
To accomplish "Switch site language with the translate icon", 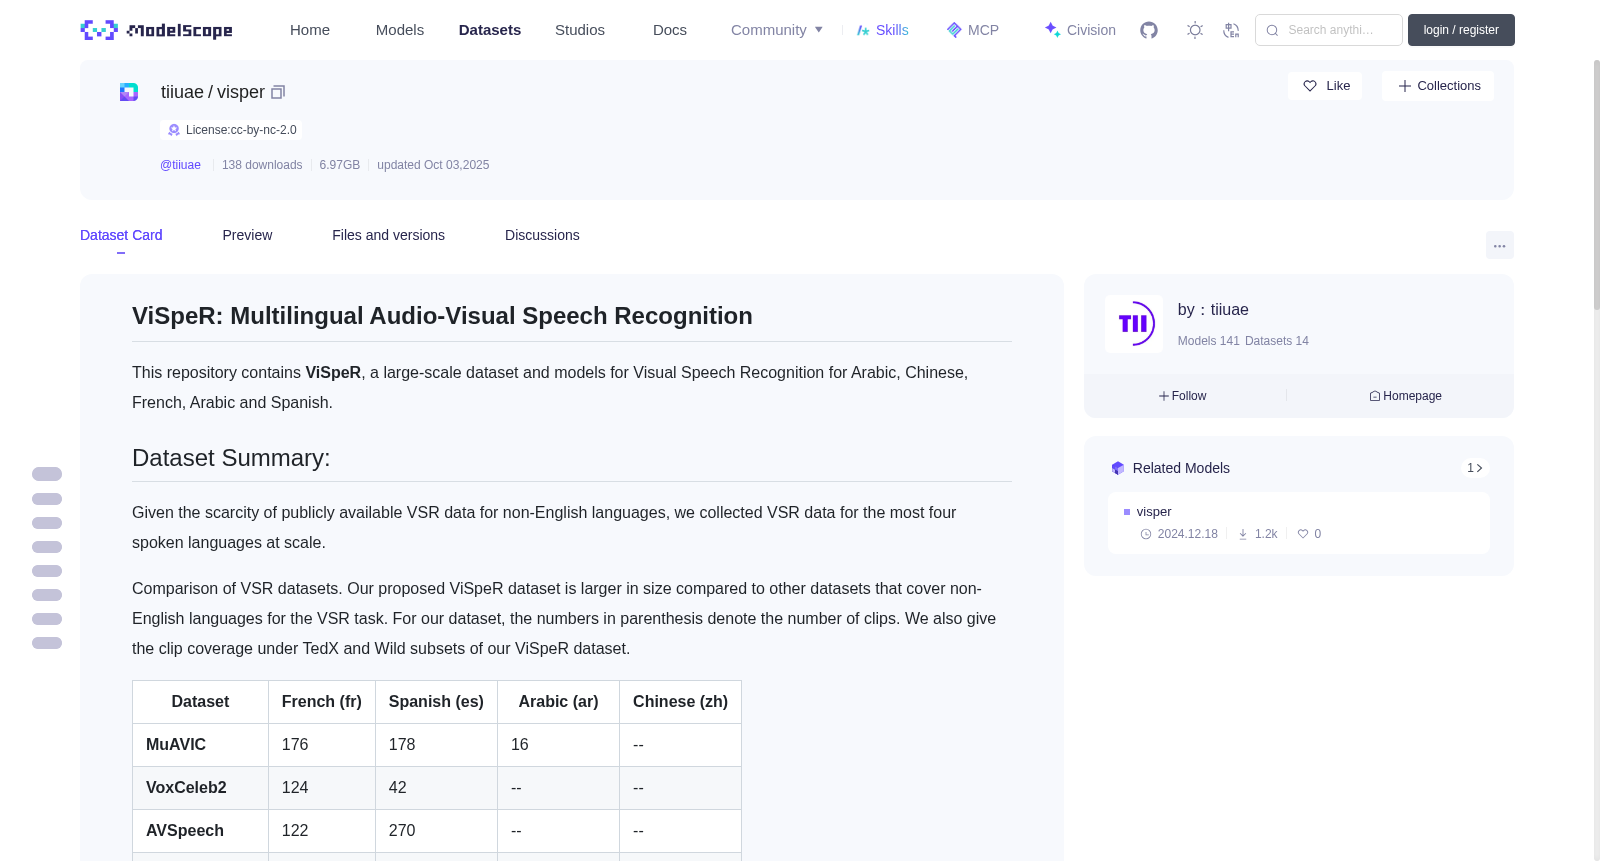I will click(x=1231, y=30).
